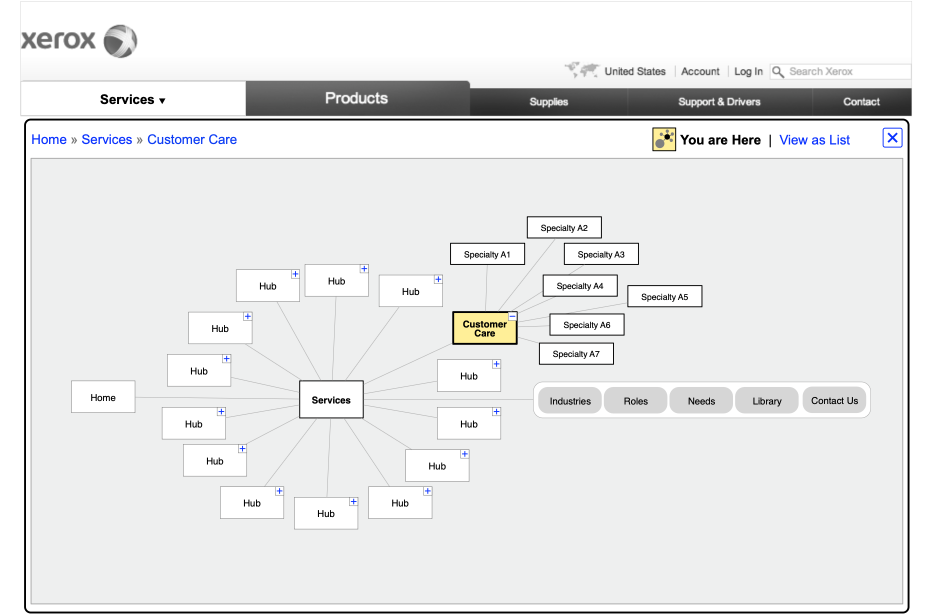Open the Account link
This screenshot has width=934, height=616.
click(700, 71)
